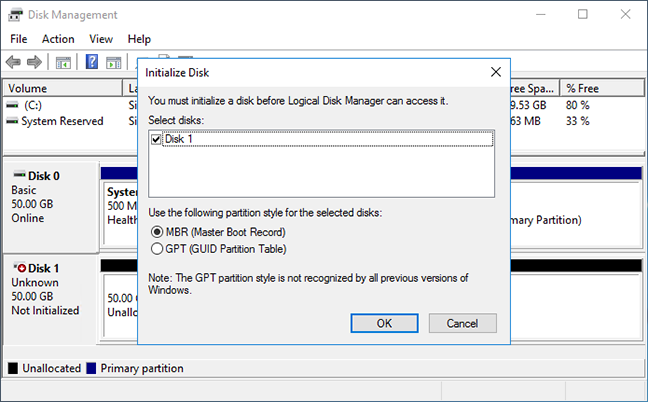Select the (C:) volume row text
The width and height of the screenshot is (648, 402).
(x=33, y=105)
